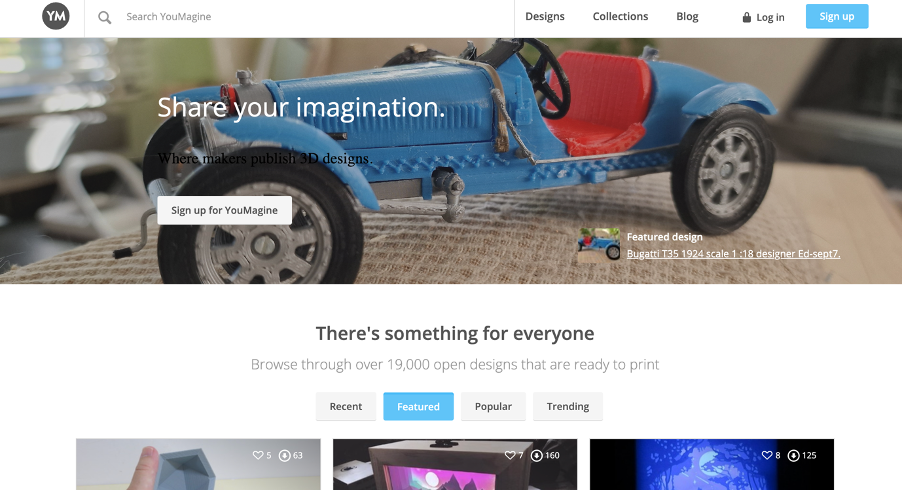Select the Featured designs filter

pos(418,407)
